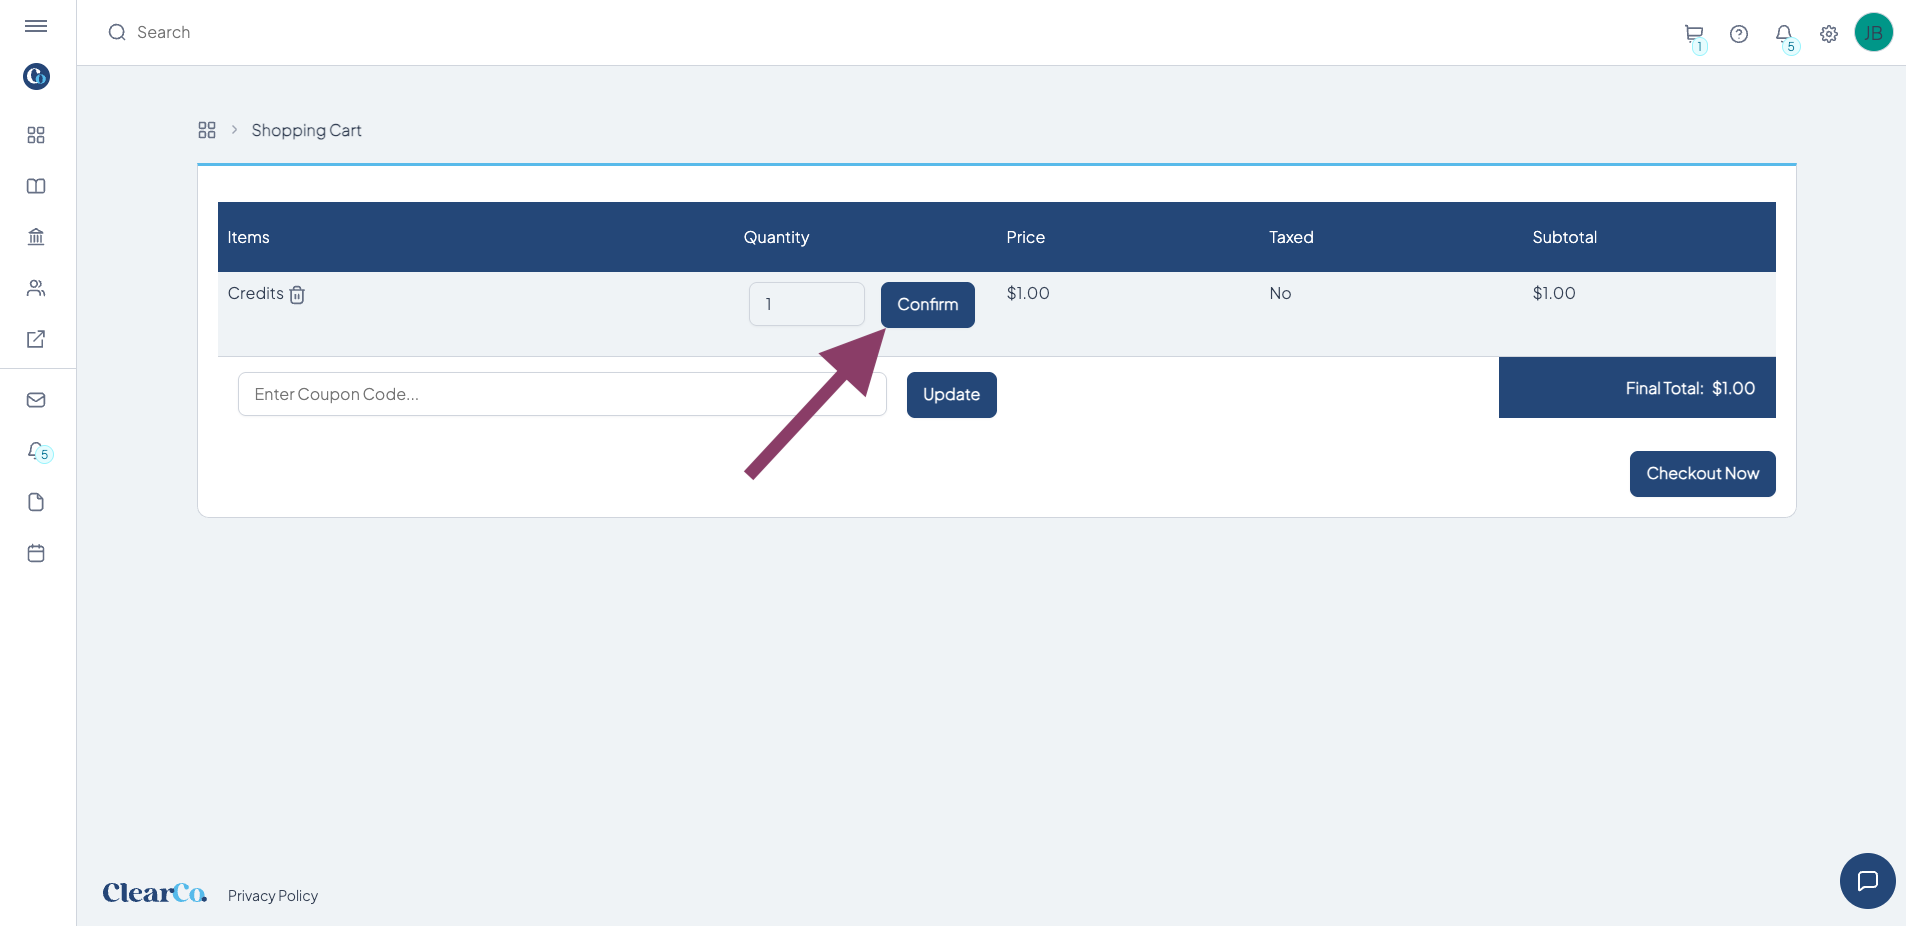The height and width of the screenshot is (926, 1906).
Task: Click the Price cell $1.00
Action: 1028,293
